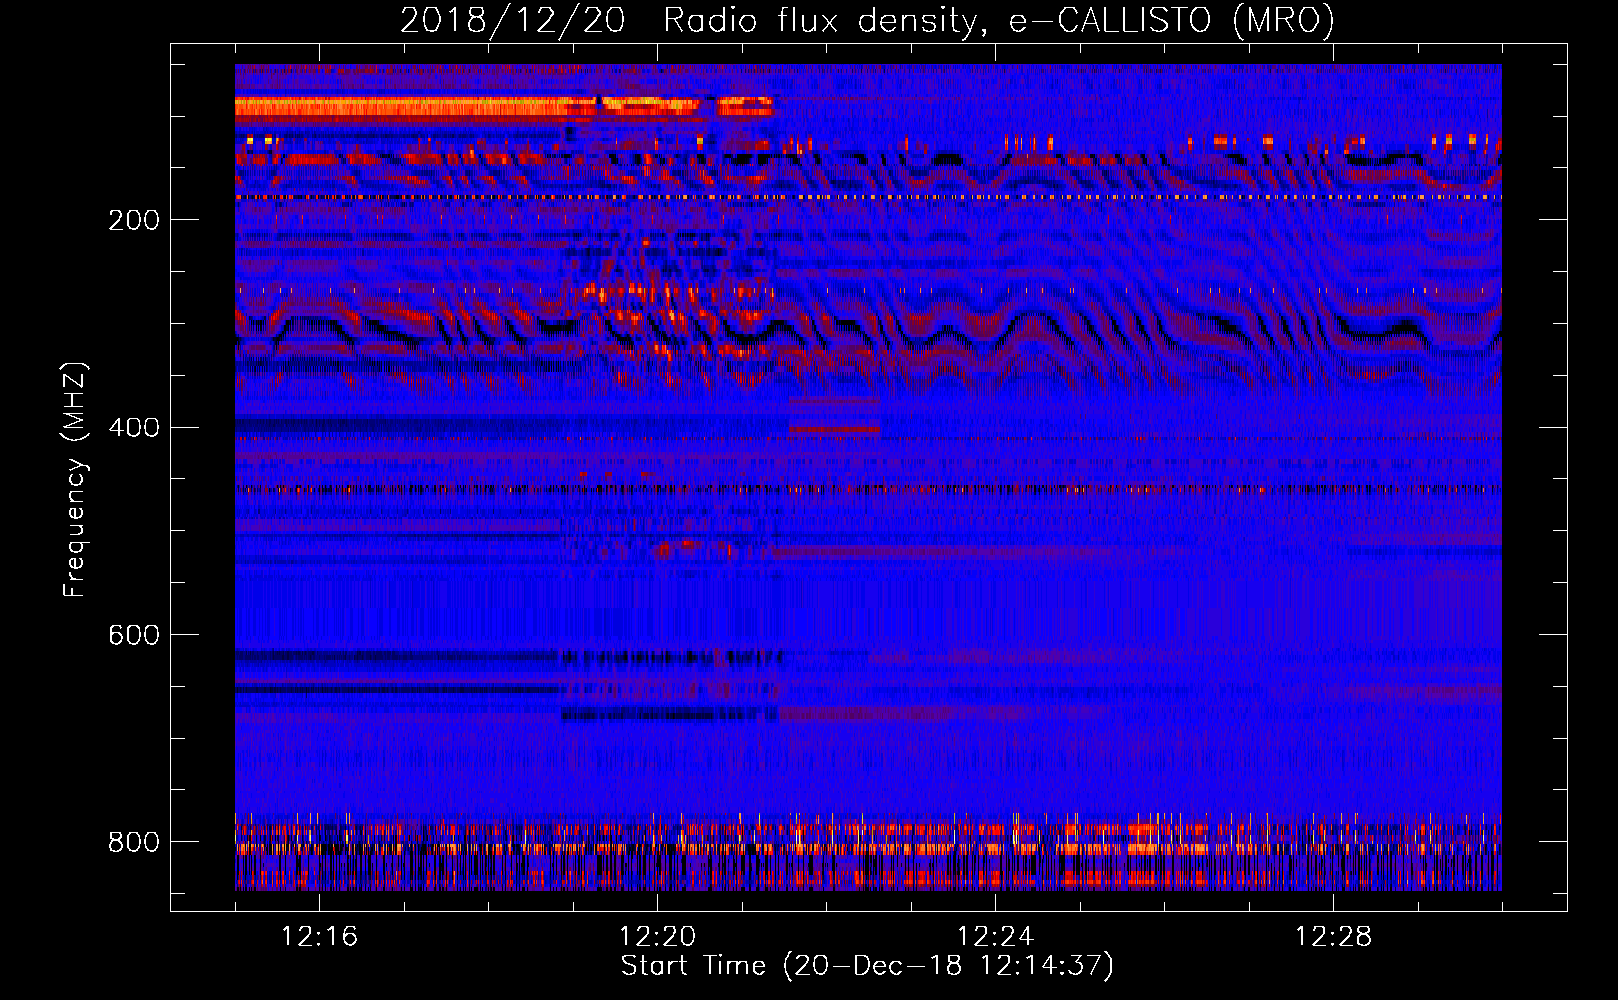Click the 800 frequency tick label
The image size is (1618, 1000).
click(134, 842)
